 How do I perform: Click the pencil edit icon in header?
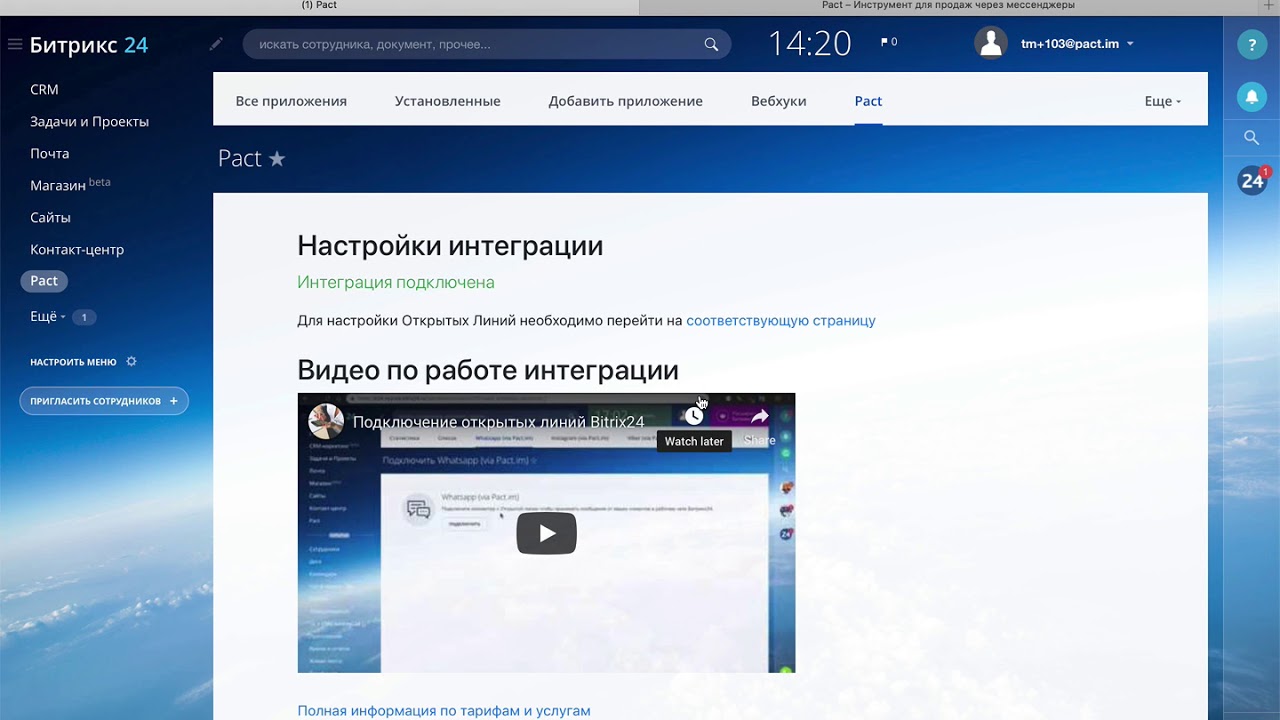[216, 44]
